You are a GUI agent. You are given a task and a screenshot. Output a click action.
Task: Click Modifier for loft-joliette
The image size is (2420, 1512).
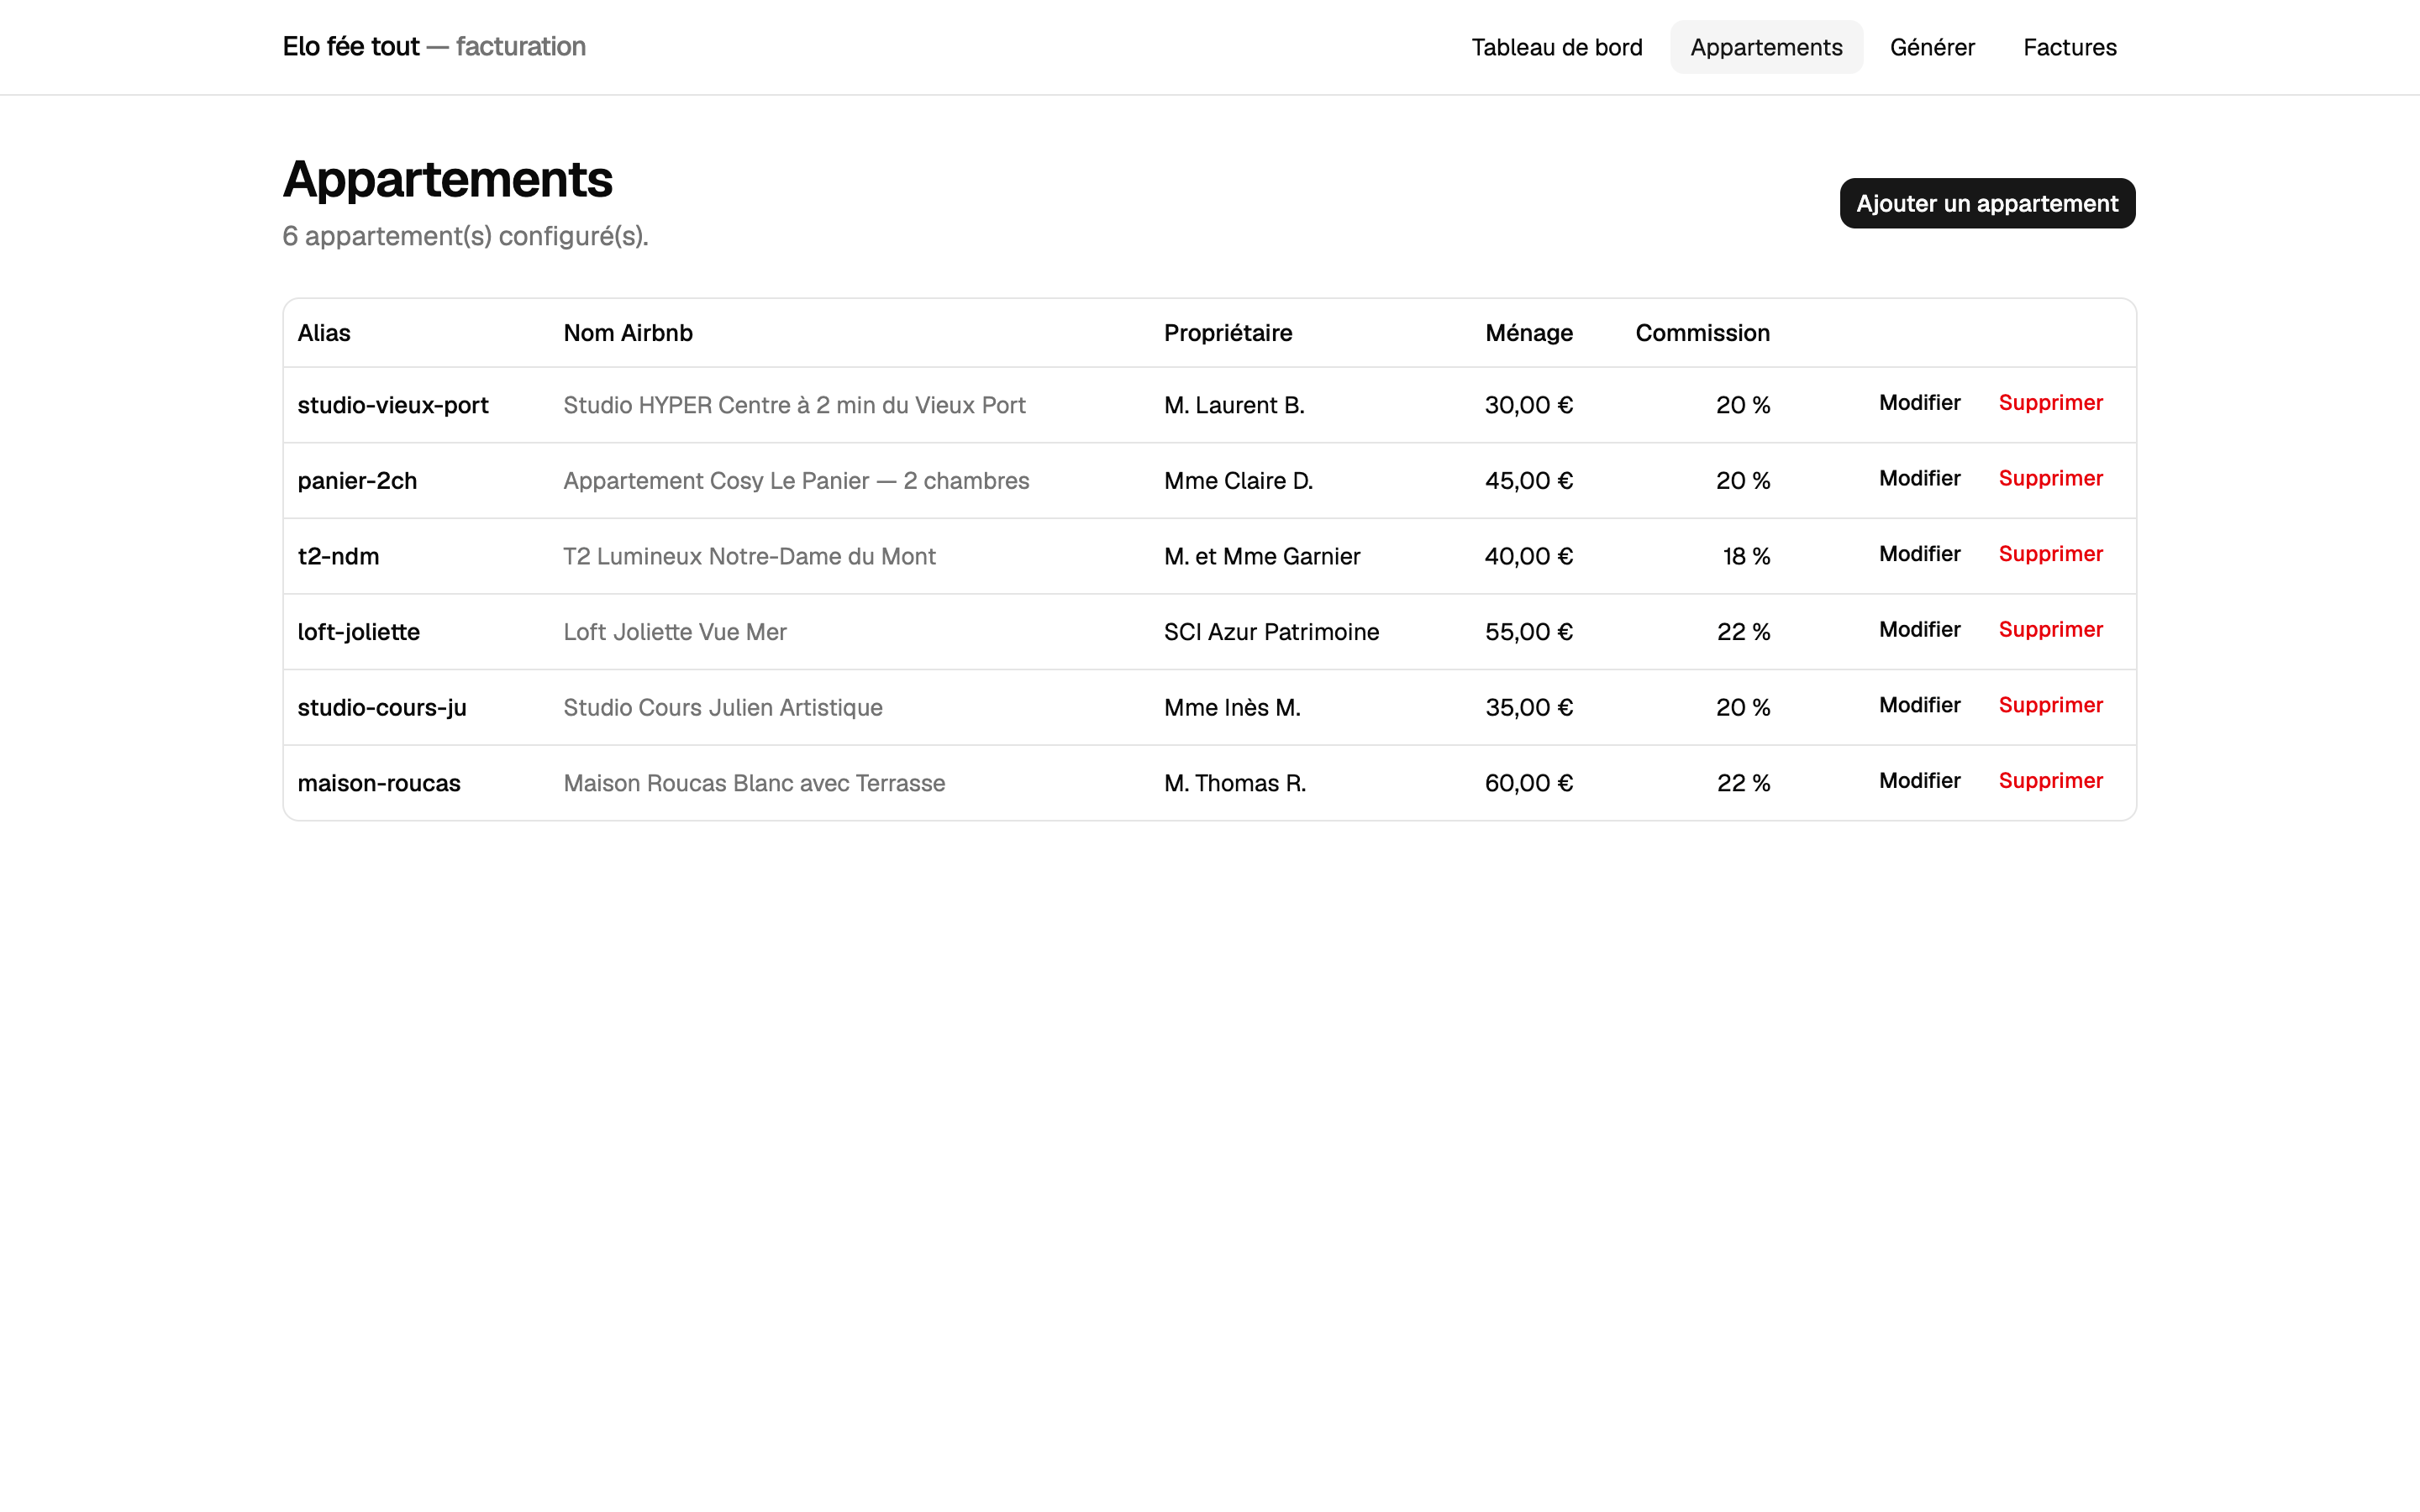coord(1919,630)
